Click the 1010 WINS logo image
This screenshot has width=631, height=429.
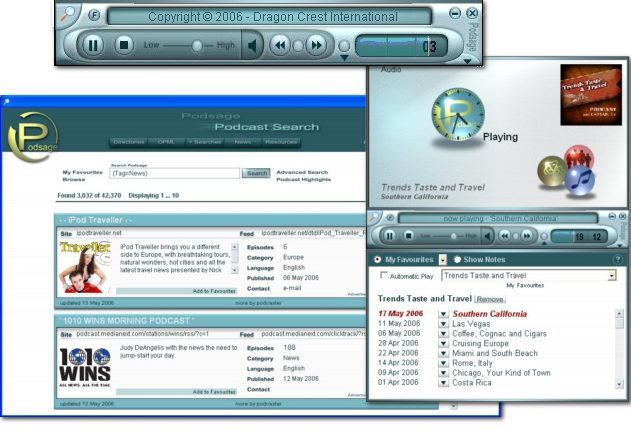tap(85, 367)
